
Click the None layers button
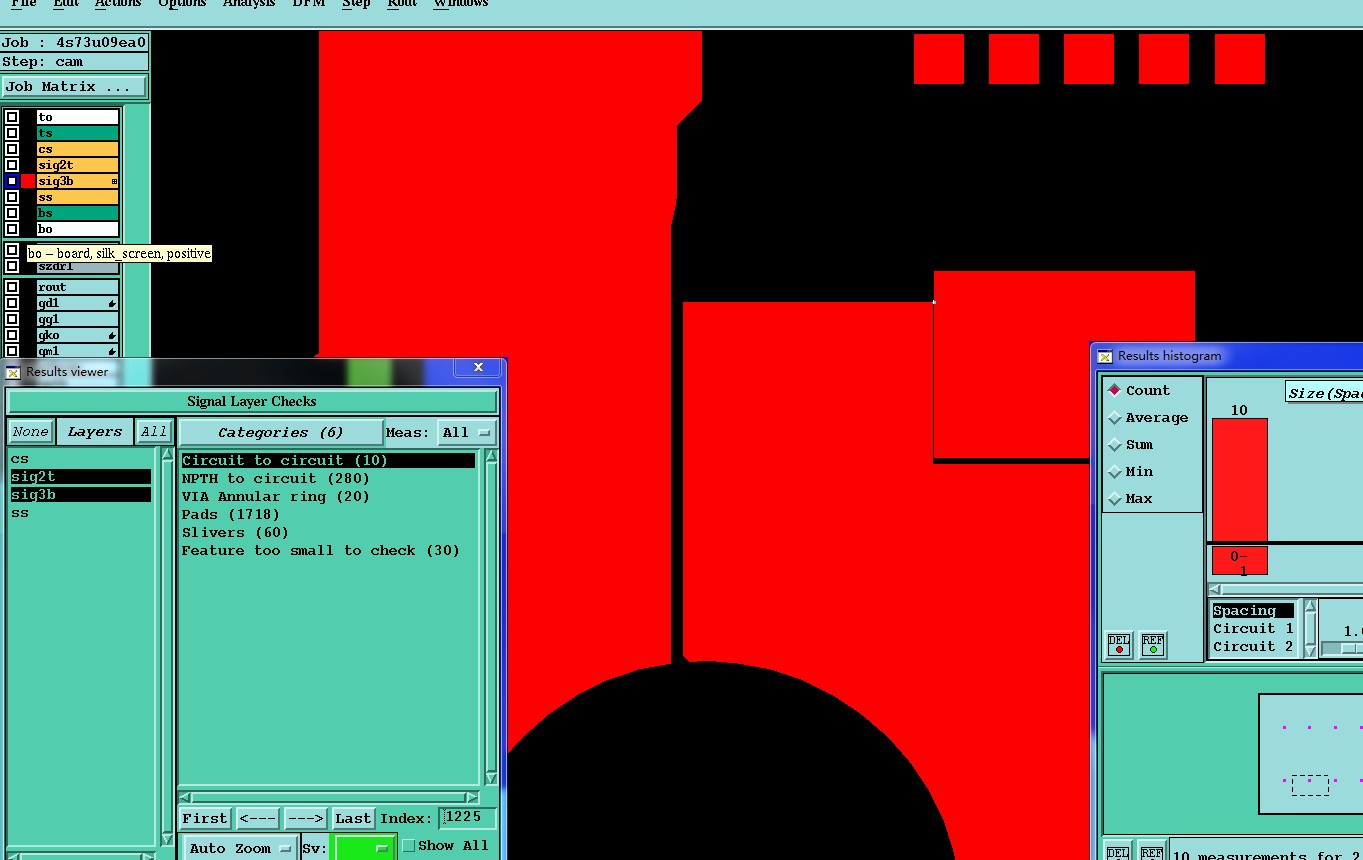[30, 432]
